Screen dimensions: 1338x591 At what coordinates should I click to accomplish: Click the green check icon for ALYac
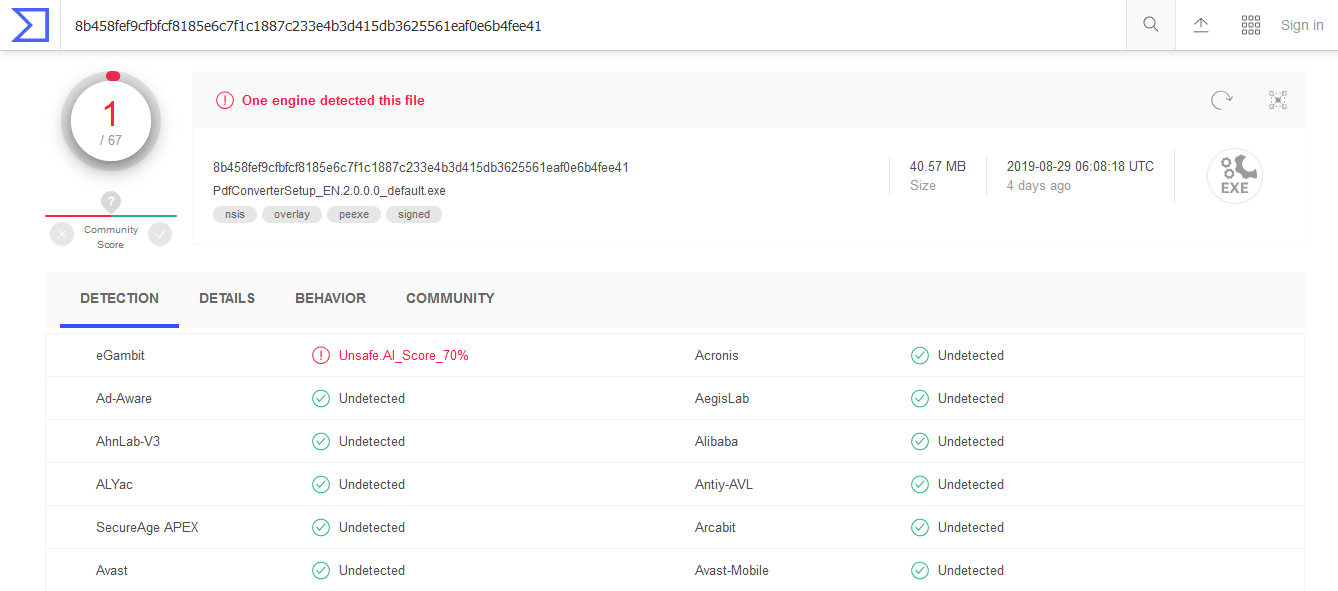tap(320, 484)
